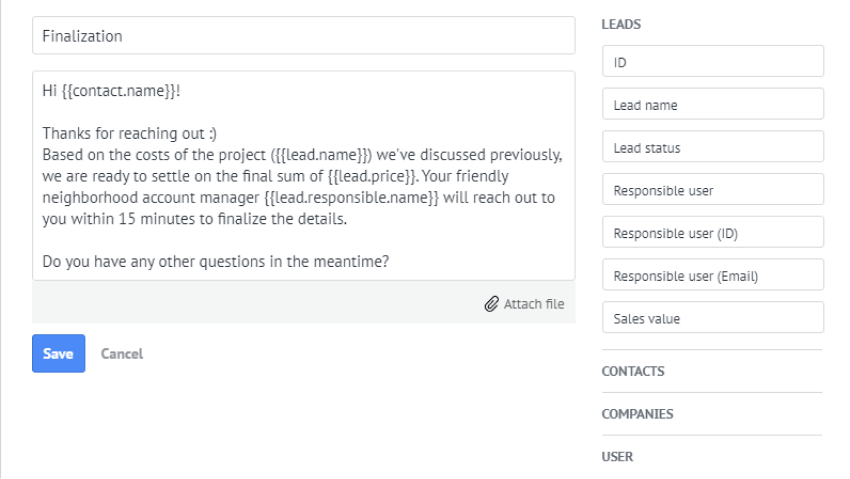The height and width of the screenshot is (479, 850).
Task: Insert the Lead name placeholder
Action: point(712,104)
